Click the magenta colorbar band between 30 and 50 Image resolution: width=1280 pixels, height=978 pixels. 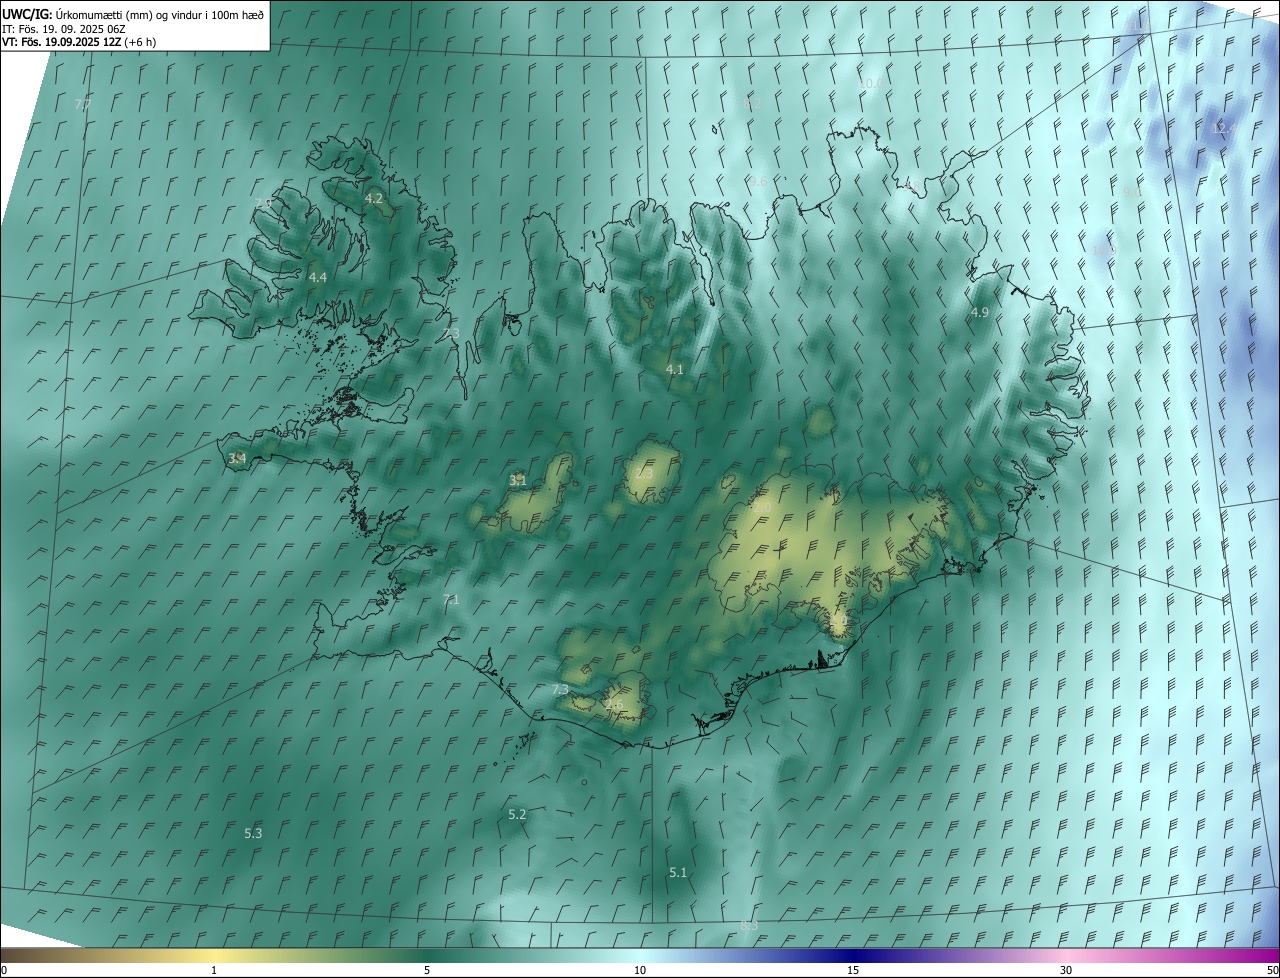[x=1172, y=955]
